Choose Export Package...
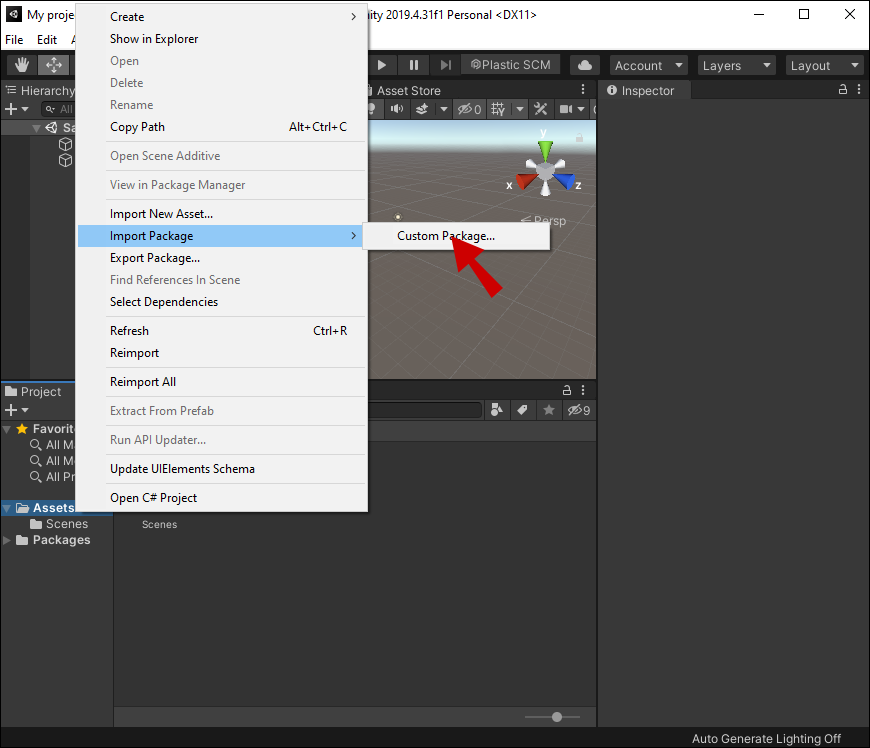Image resolution: width=870 pixels, height=748 pixels. click(x=222, y=258)
